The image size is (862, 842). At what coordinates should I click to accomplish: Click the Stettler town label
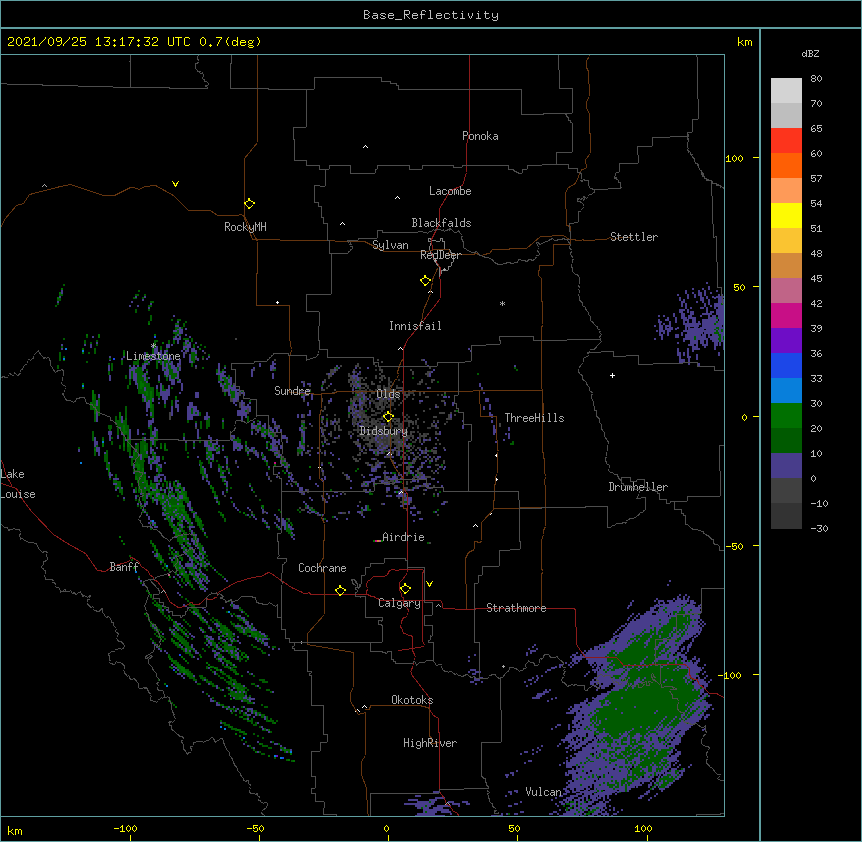634,237
